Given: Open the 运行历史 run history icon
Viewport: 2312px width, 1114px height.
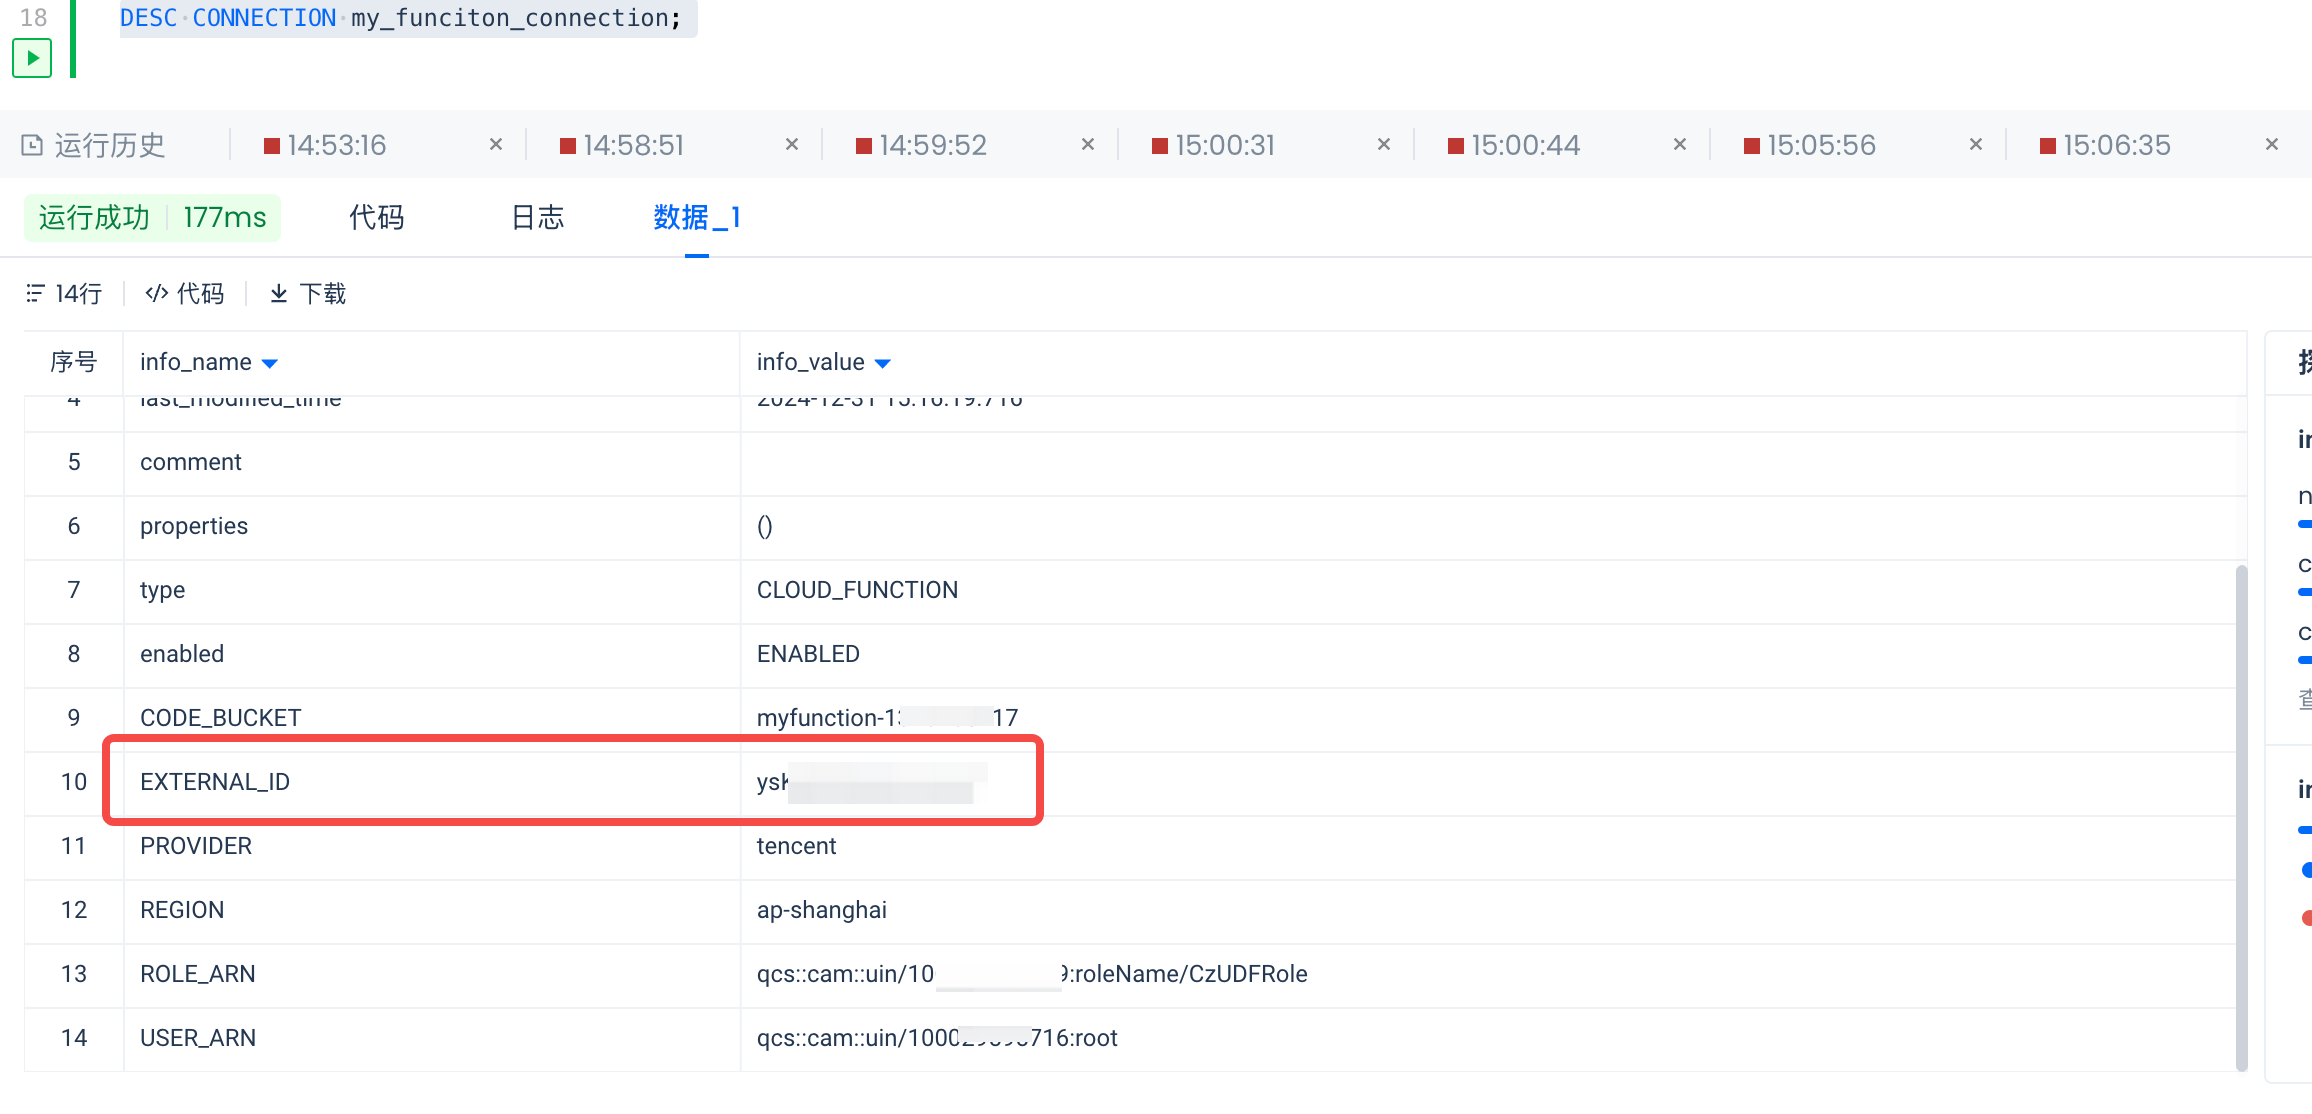Looking at the screenshot, I should coord(33,145).
